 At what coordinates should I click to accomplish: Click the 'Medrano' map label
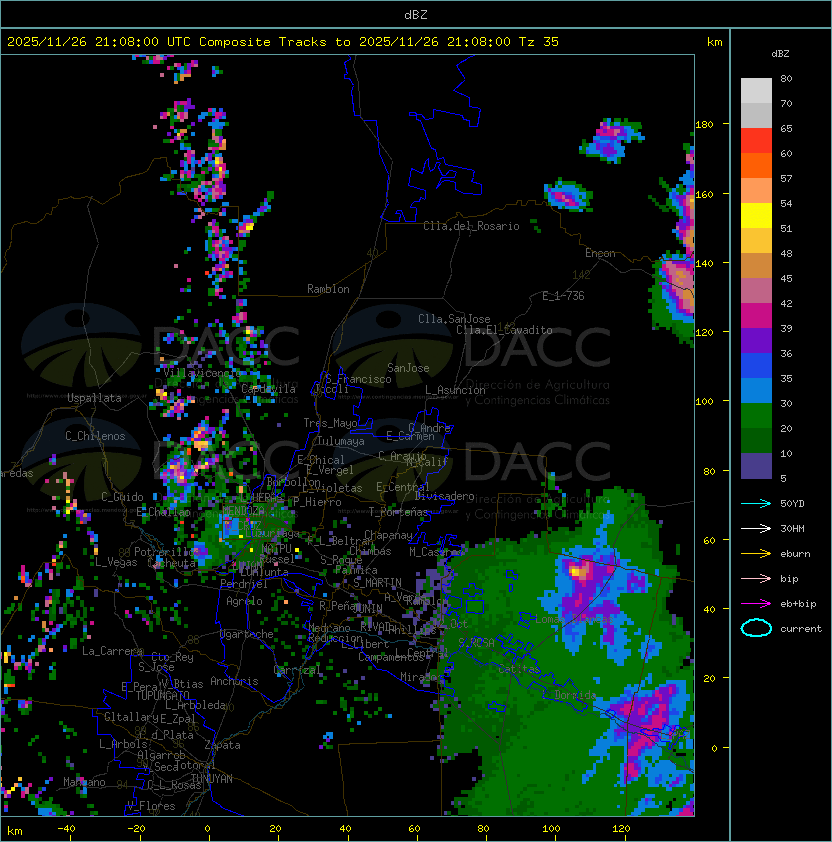pos(329,628)
